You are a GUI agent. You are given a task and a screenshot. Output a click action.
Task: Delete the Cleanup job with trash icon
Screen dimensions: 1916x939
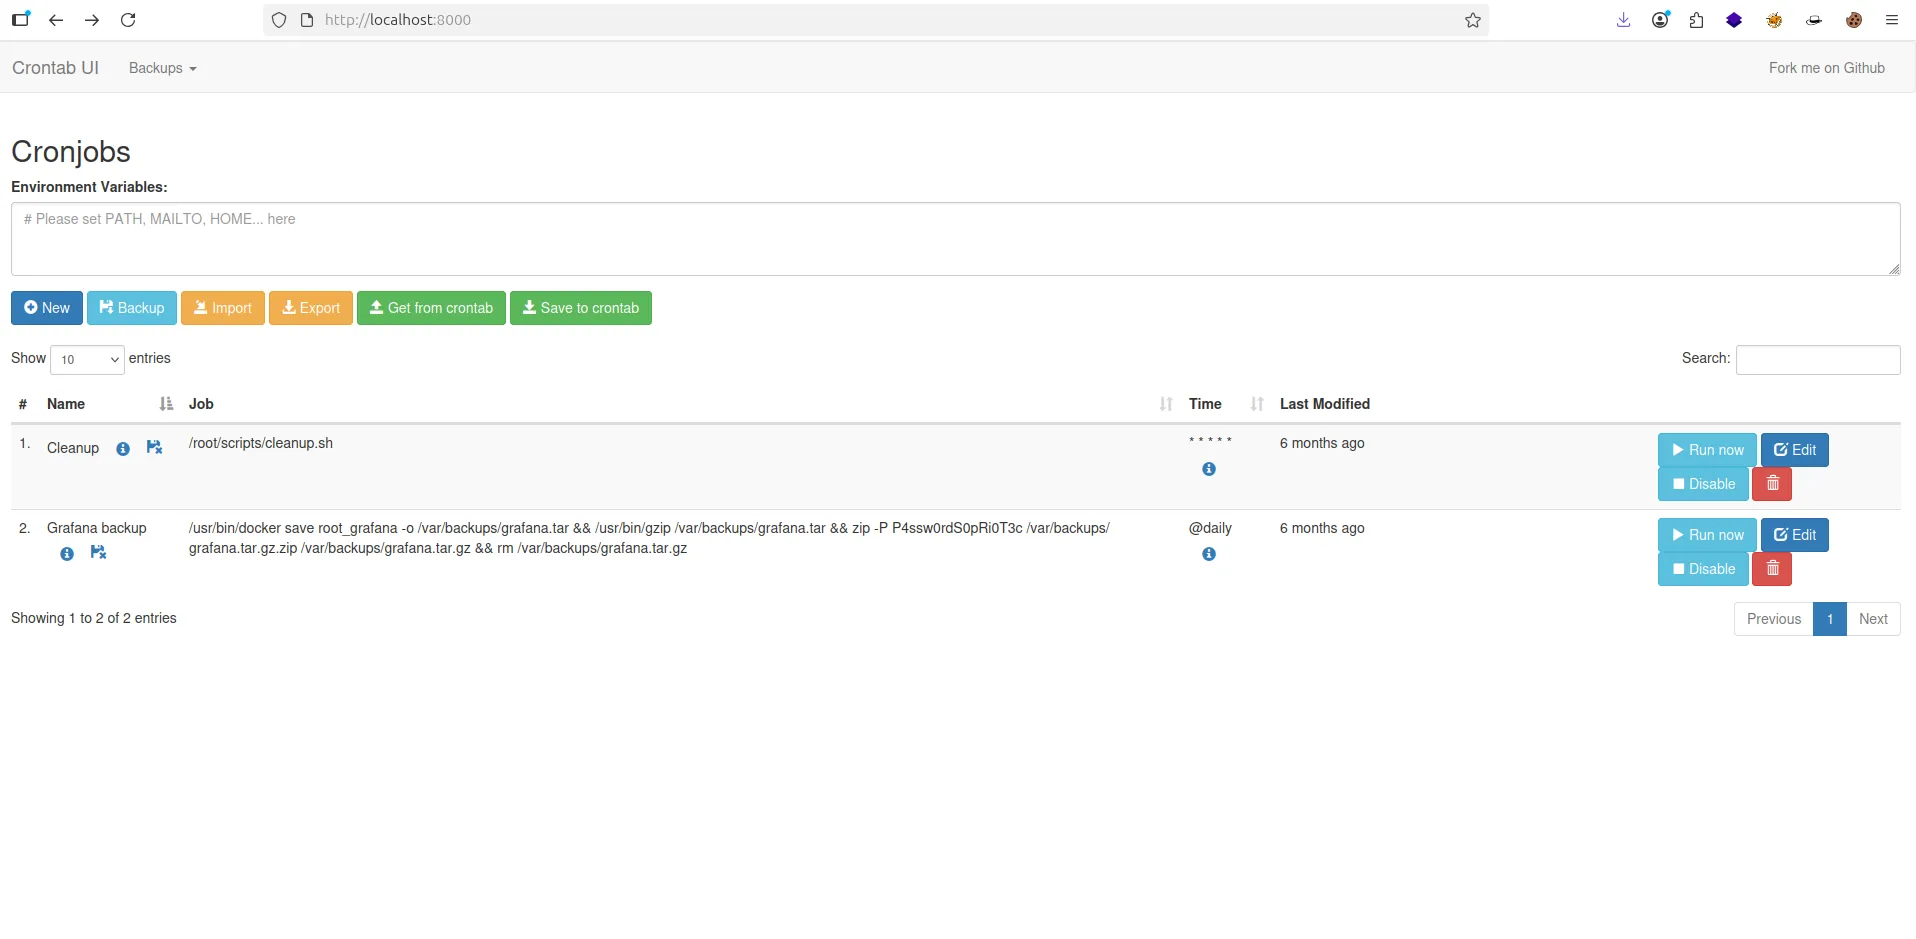(x=1772, y=484)
